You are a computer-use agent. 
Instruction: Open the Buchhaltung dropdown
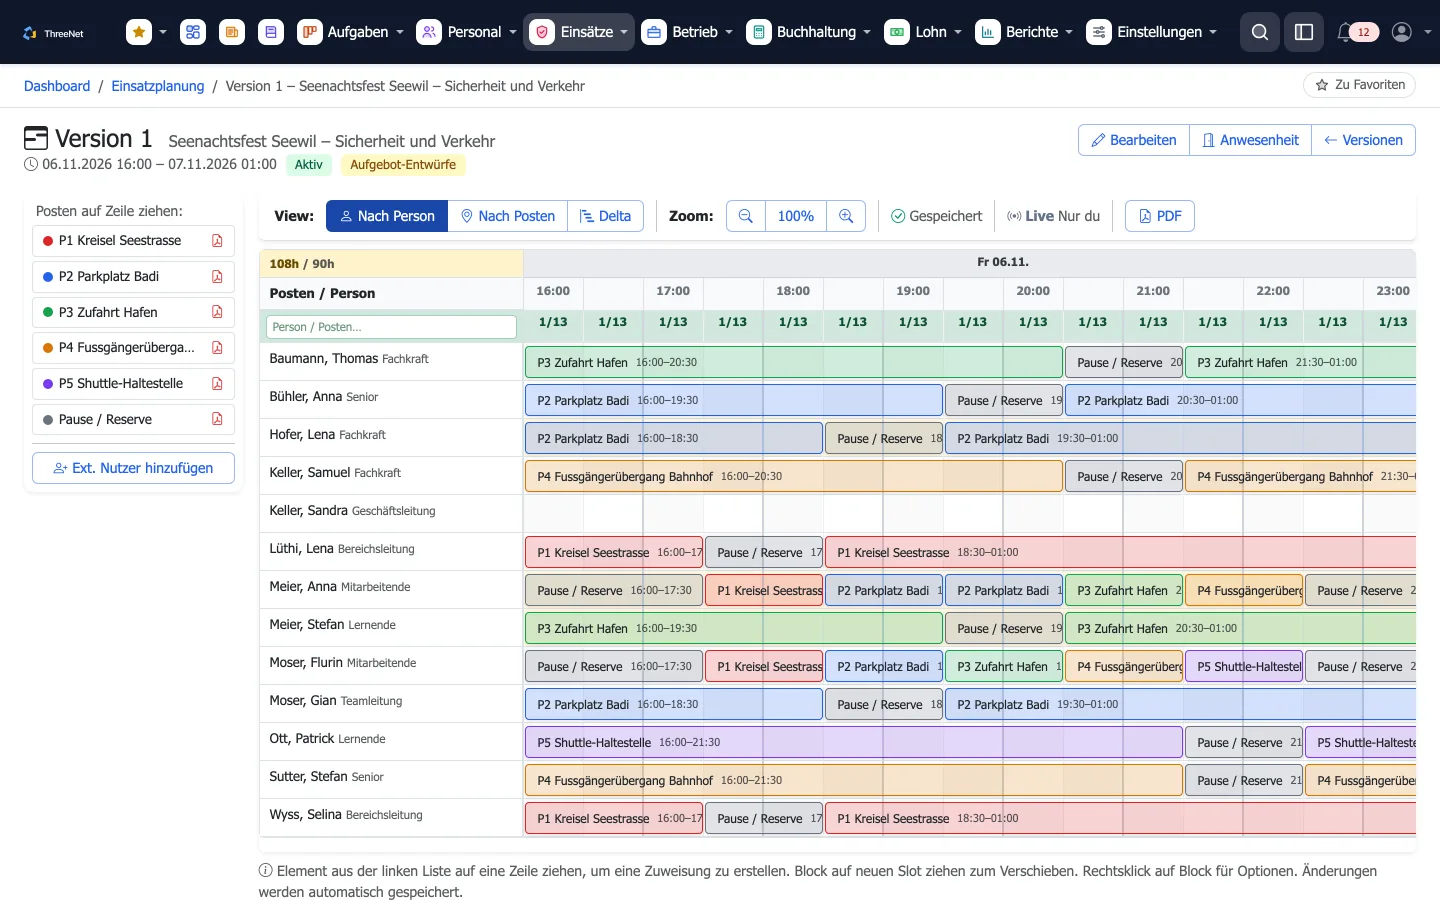click(809, 32)
